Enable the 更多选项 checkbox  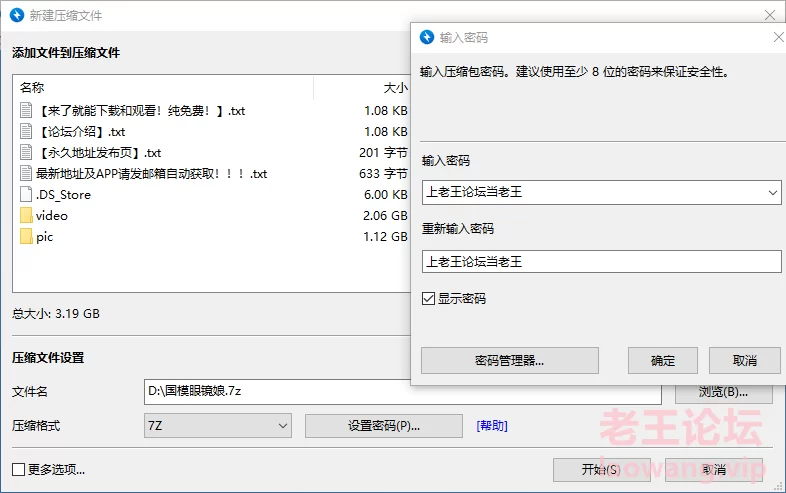click(19, 469)
